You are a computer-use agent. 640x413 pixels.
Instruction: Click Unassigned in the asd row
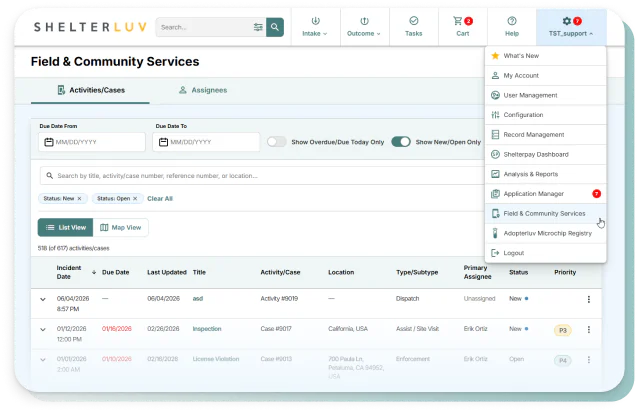[x=479, y=298]
